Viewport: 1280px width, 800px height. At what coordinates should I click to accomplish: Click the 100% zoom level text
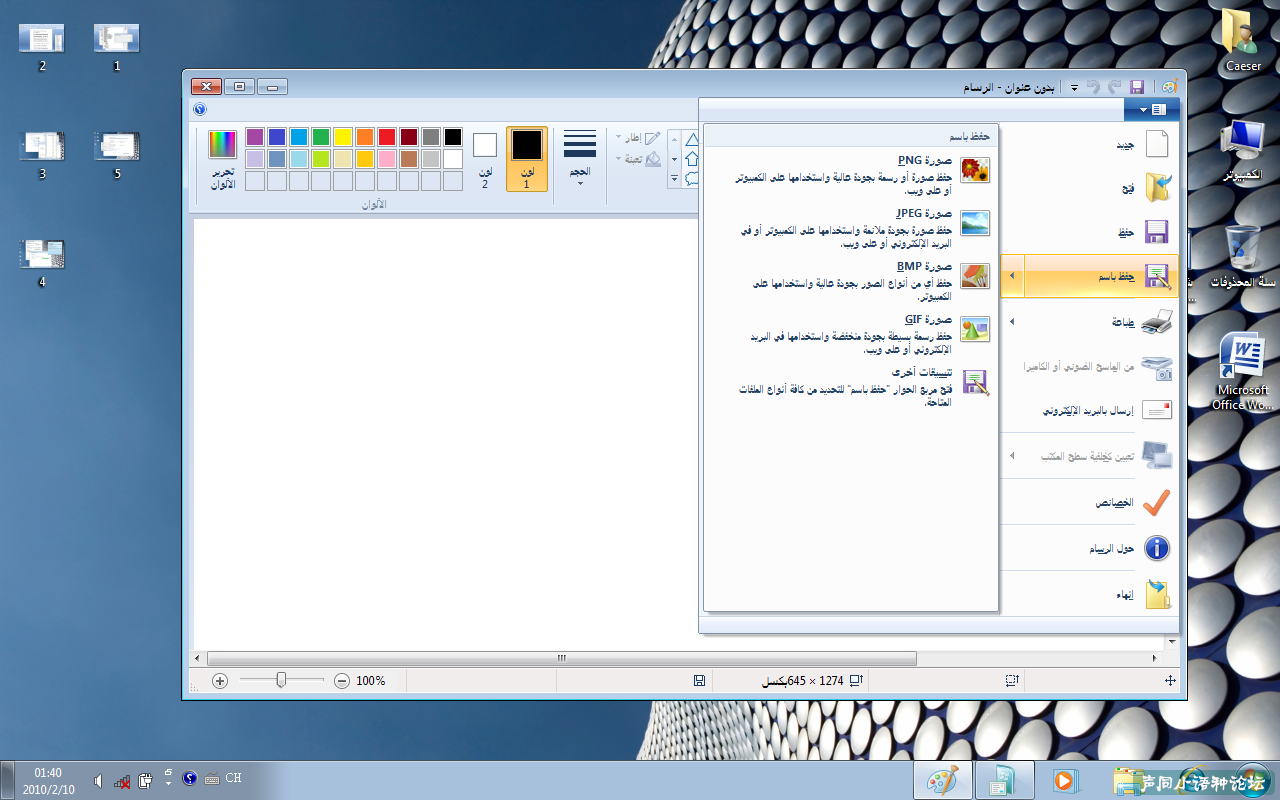coord(371,681)
